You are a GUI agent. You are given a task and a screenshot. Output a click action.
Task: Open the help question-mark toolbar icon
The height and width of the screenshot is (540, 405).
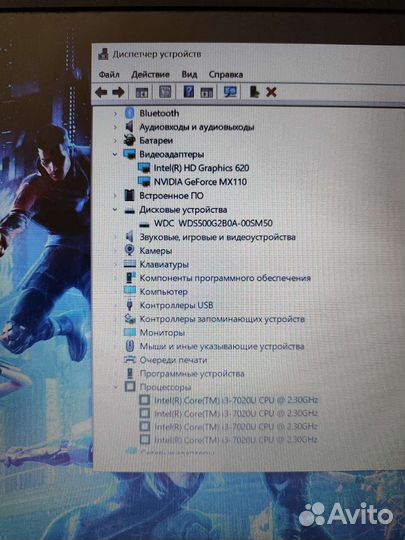click(x=188, y=92)
